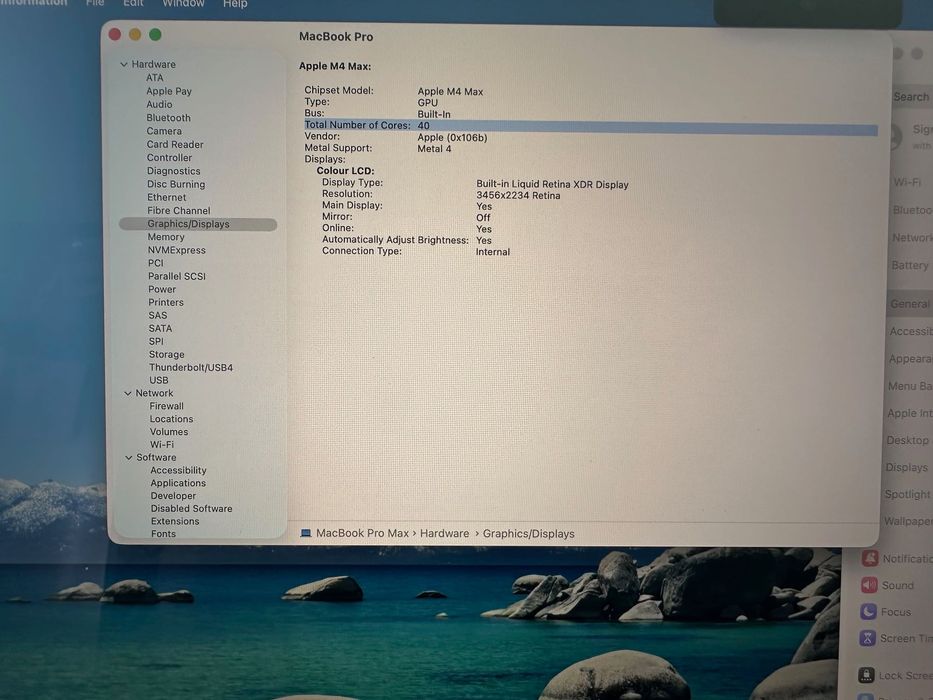Click Metal Support value Metal 4
Image resolution: width=933 pixels, height=700 pixels.
point(434,149)
